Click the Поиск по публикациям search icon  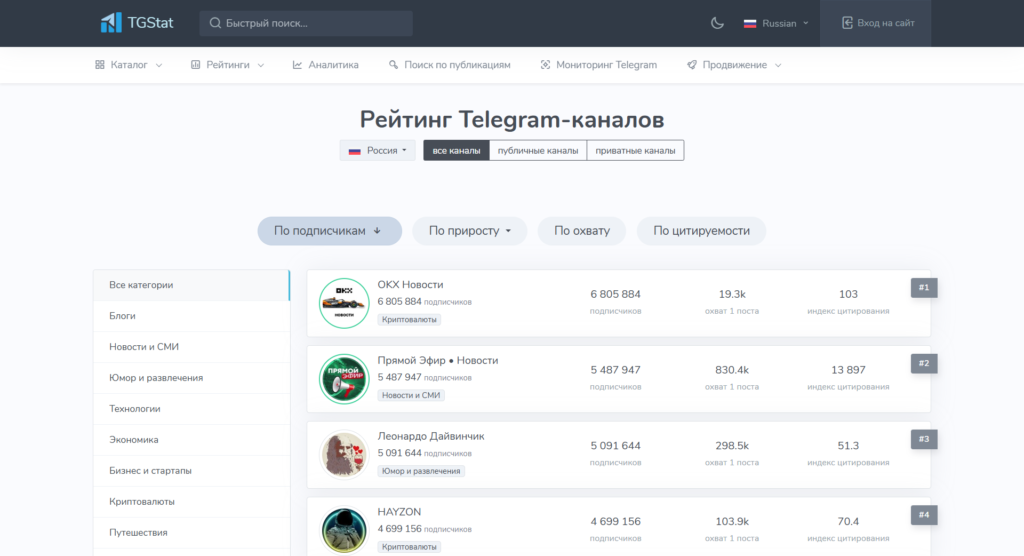point(393,65)
